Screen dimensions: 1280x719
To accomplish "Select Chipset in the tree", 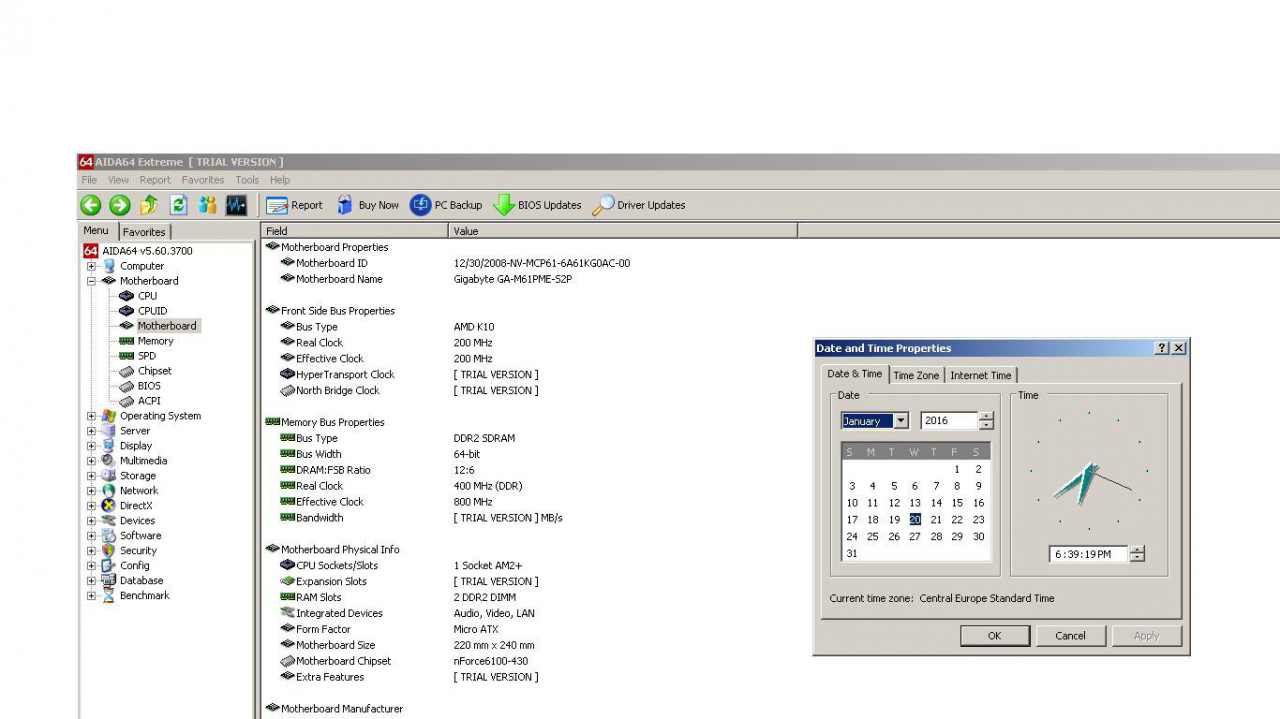I will 155,371.
